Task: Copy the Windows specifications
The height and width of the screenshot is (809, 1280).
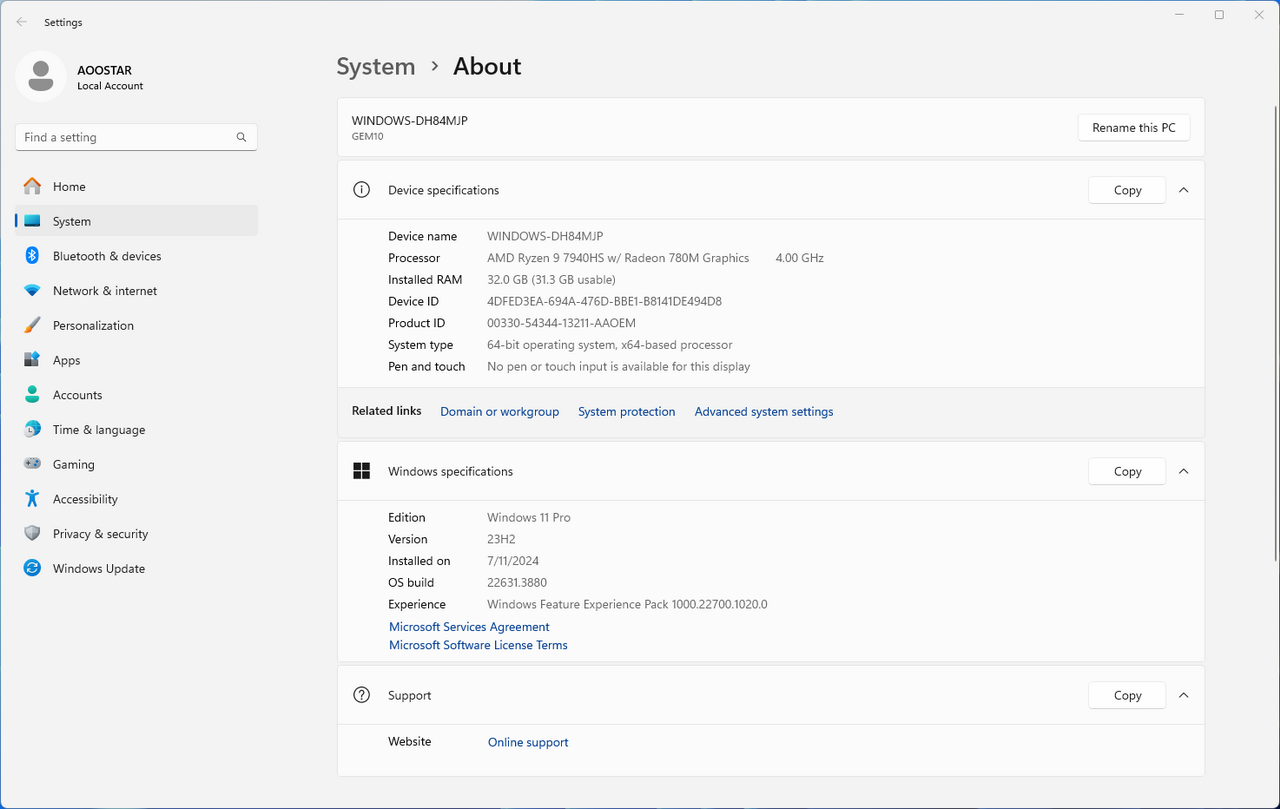Action: tap(1127, 471)
